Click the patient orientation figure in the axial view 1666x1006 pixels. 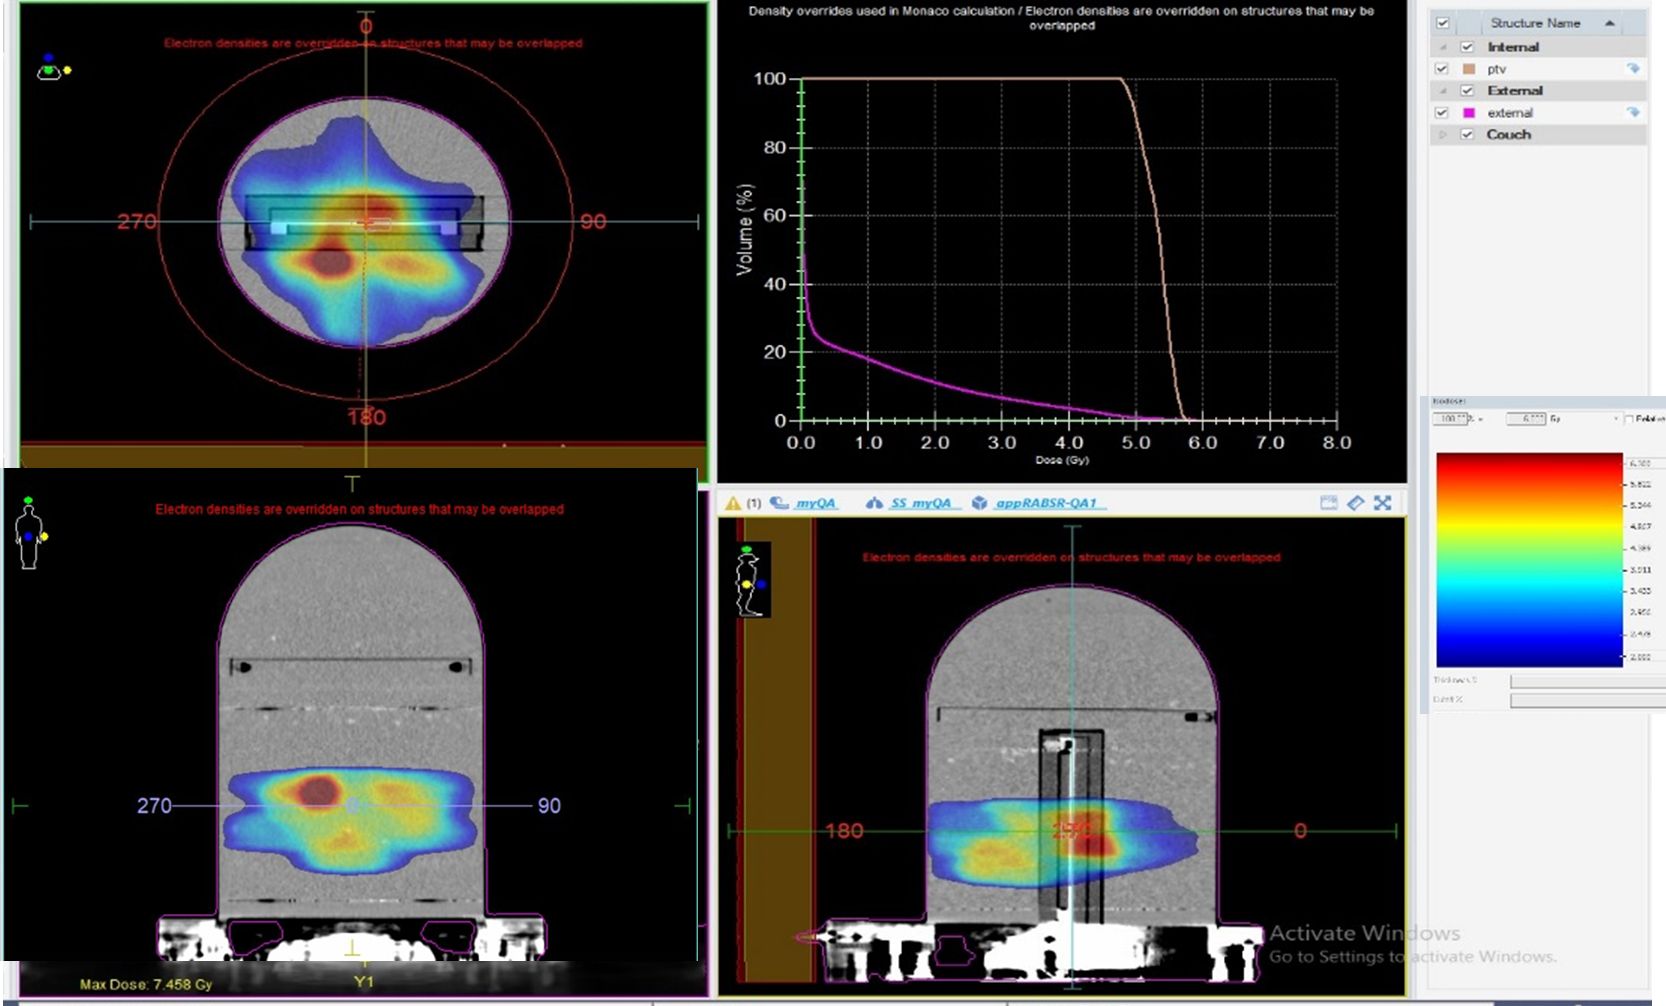(x=52, y=67)
